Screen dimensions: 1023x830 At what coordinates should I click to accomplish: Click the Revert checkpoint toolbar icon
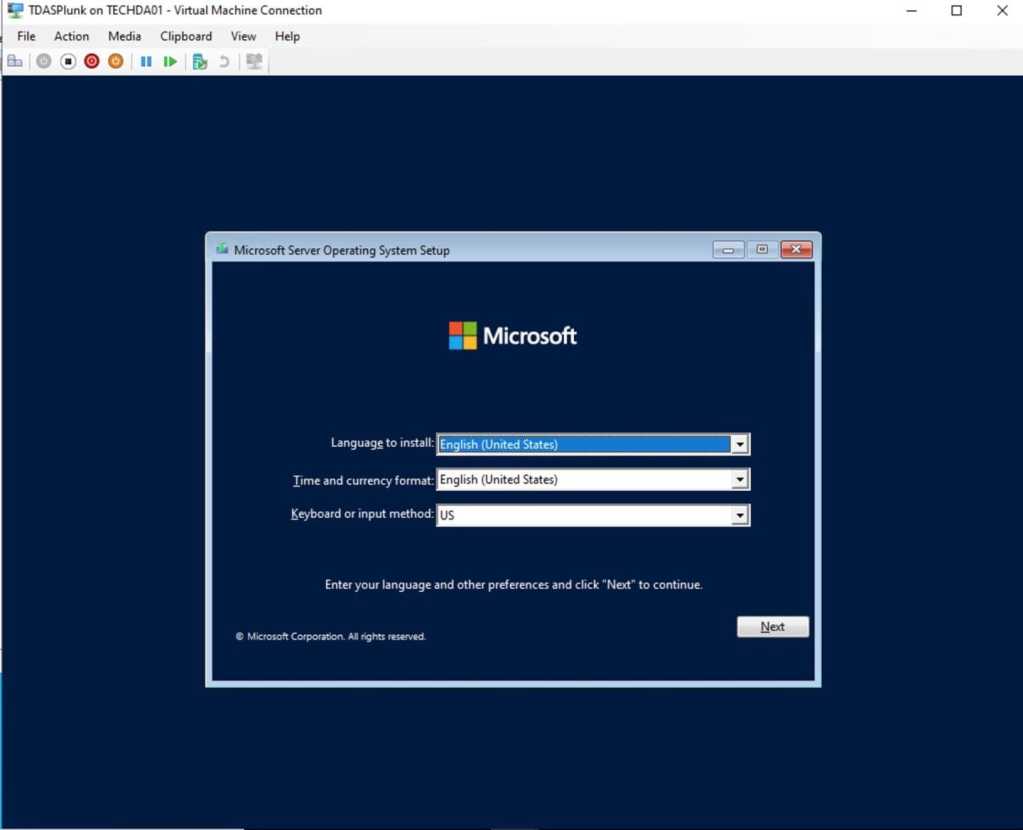[222, 61]
